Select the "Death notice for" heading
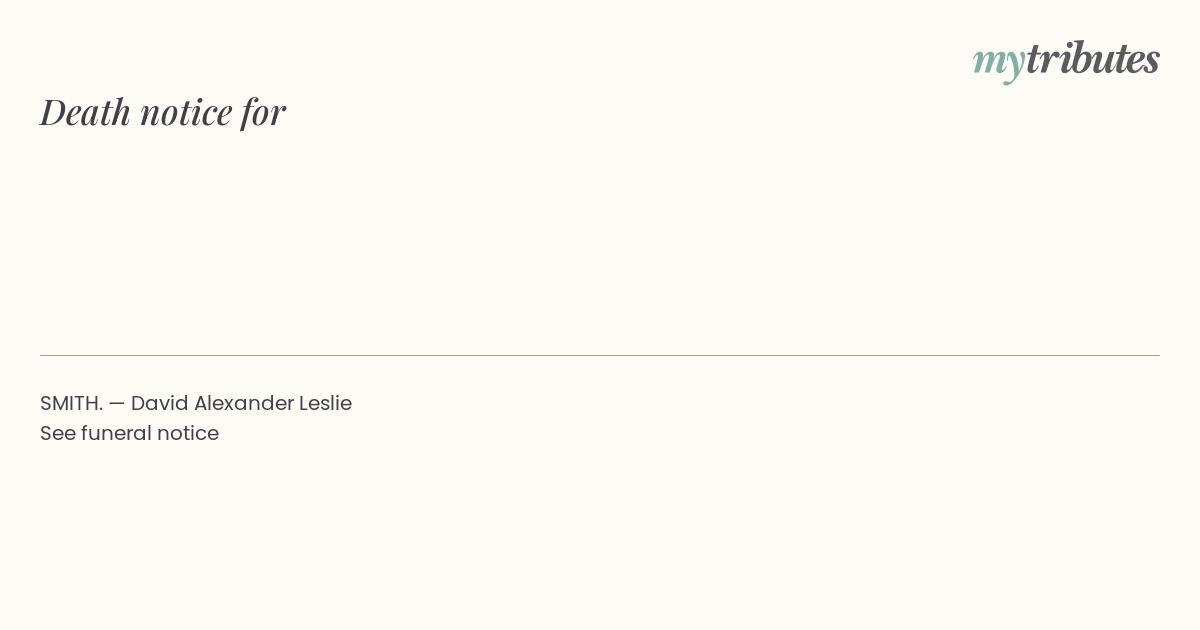 [163, 111]
